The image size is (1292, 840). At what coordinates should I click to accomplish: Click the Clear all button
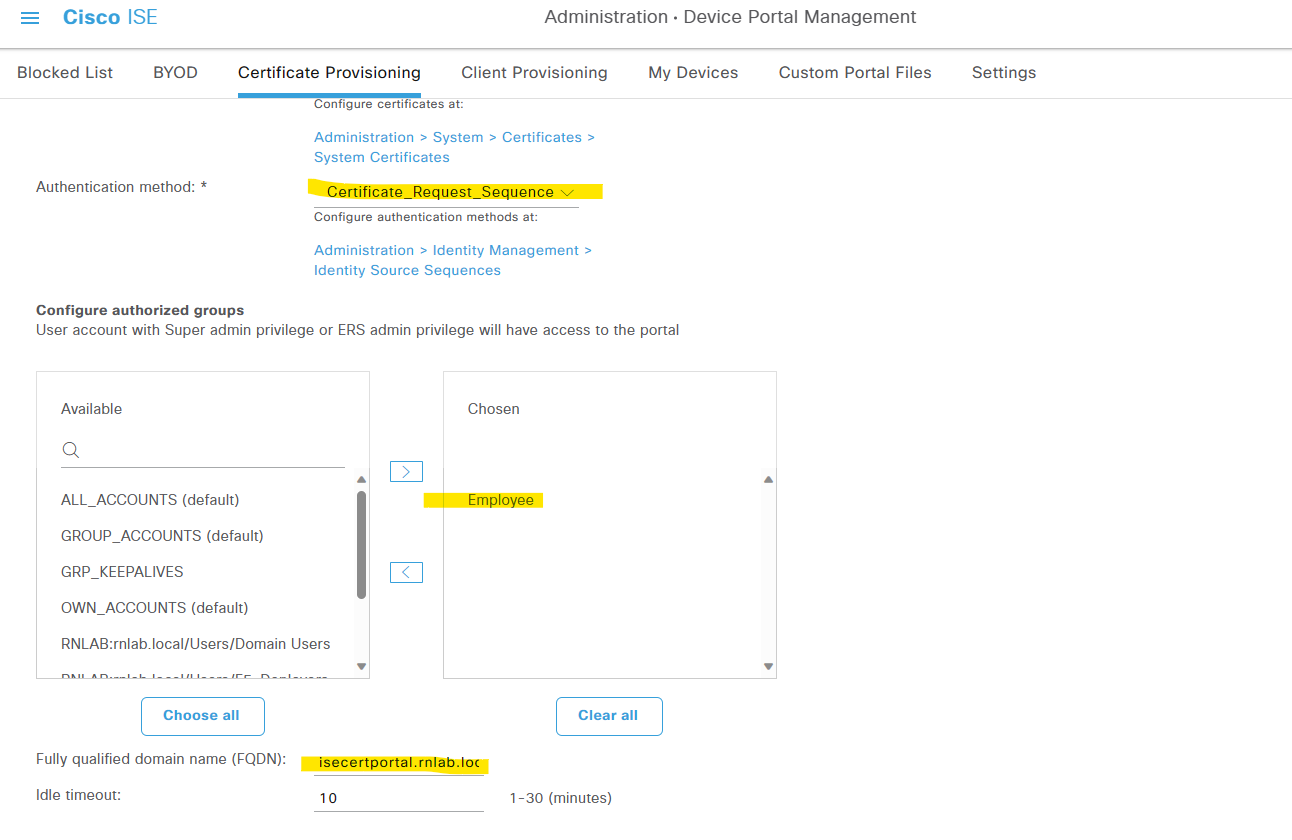click(x=609, y=716)
